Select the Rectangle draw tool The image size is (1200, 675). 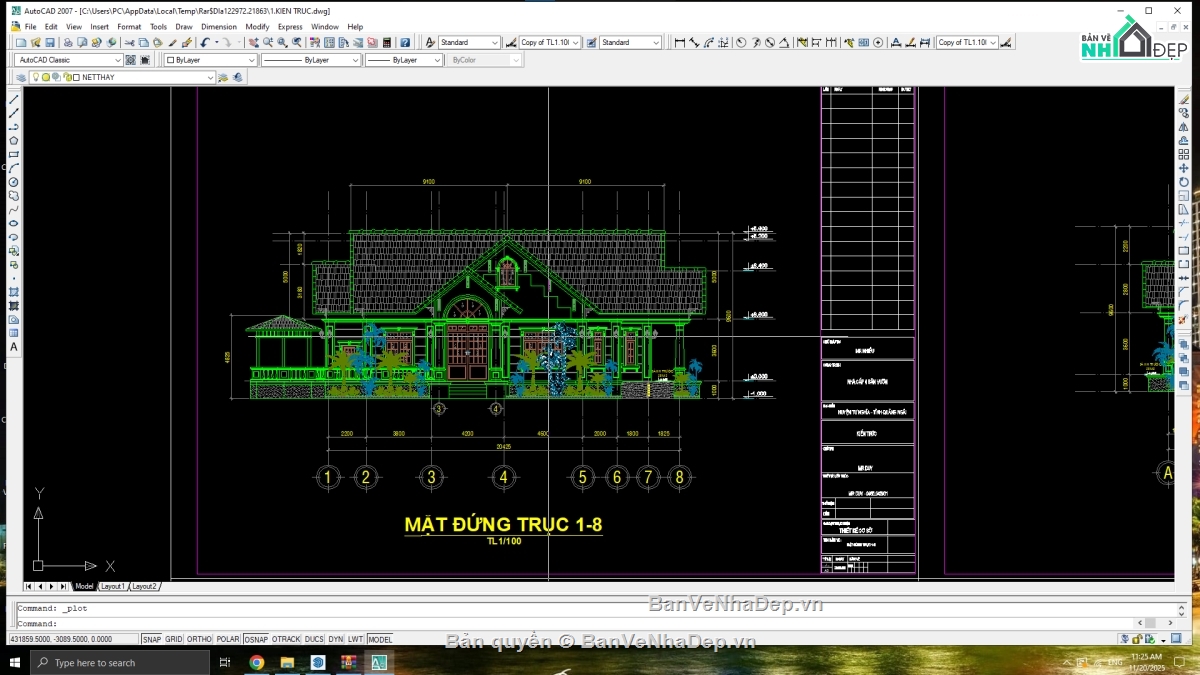tap(14, 155)
